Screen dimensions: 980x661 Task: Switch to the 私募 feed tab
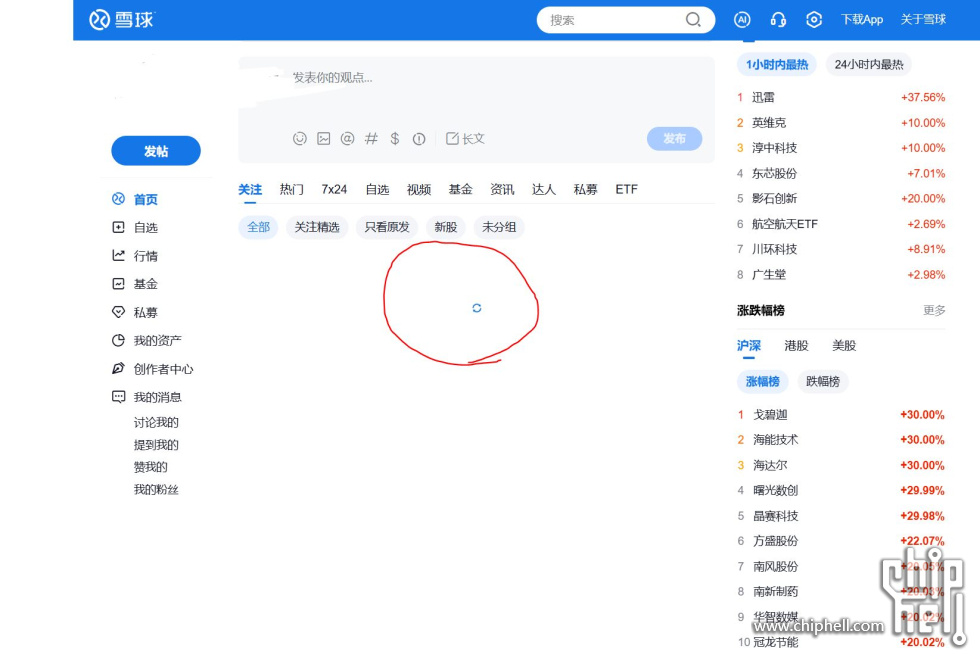pyautogui.click(x=586, y=189)
